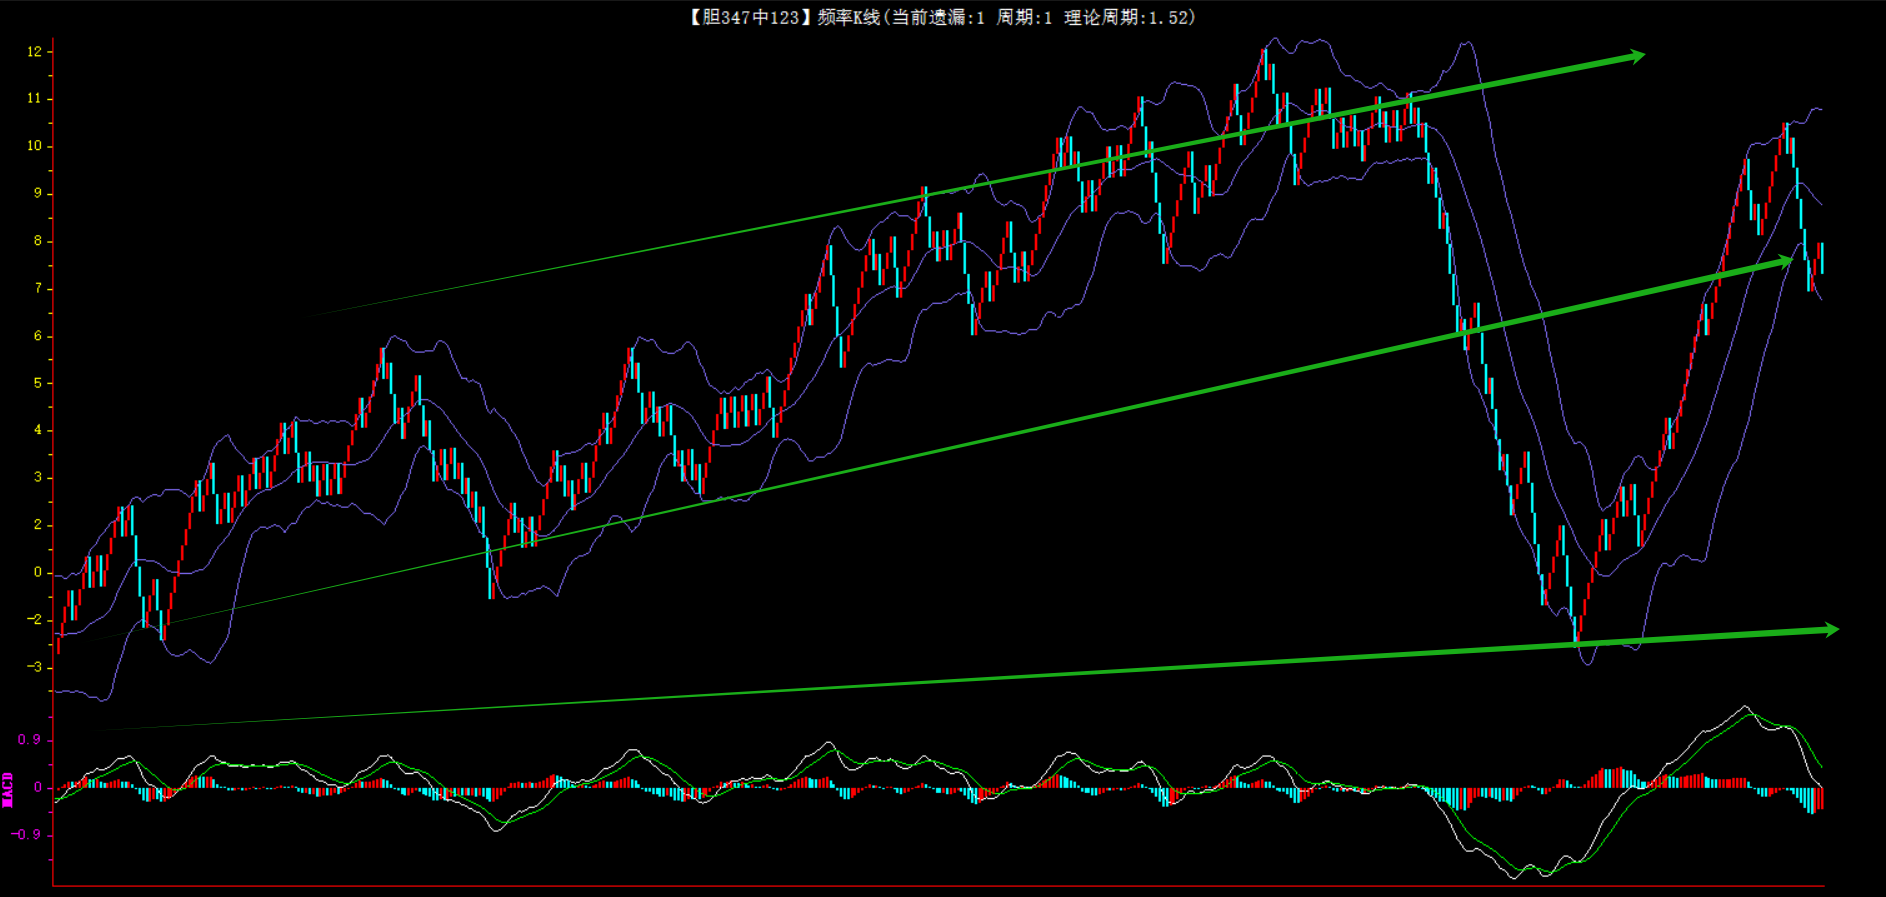The height and width of the screenshot is (897, 1886).
Task: Click the -3 label on price axis
Action: click(x=35, y=667)
